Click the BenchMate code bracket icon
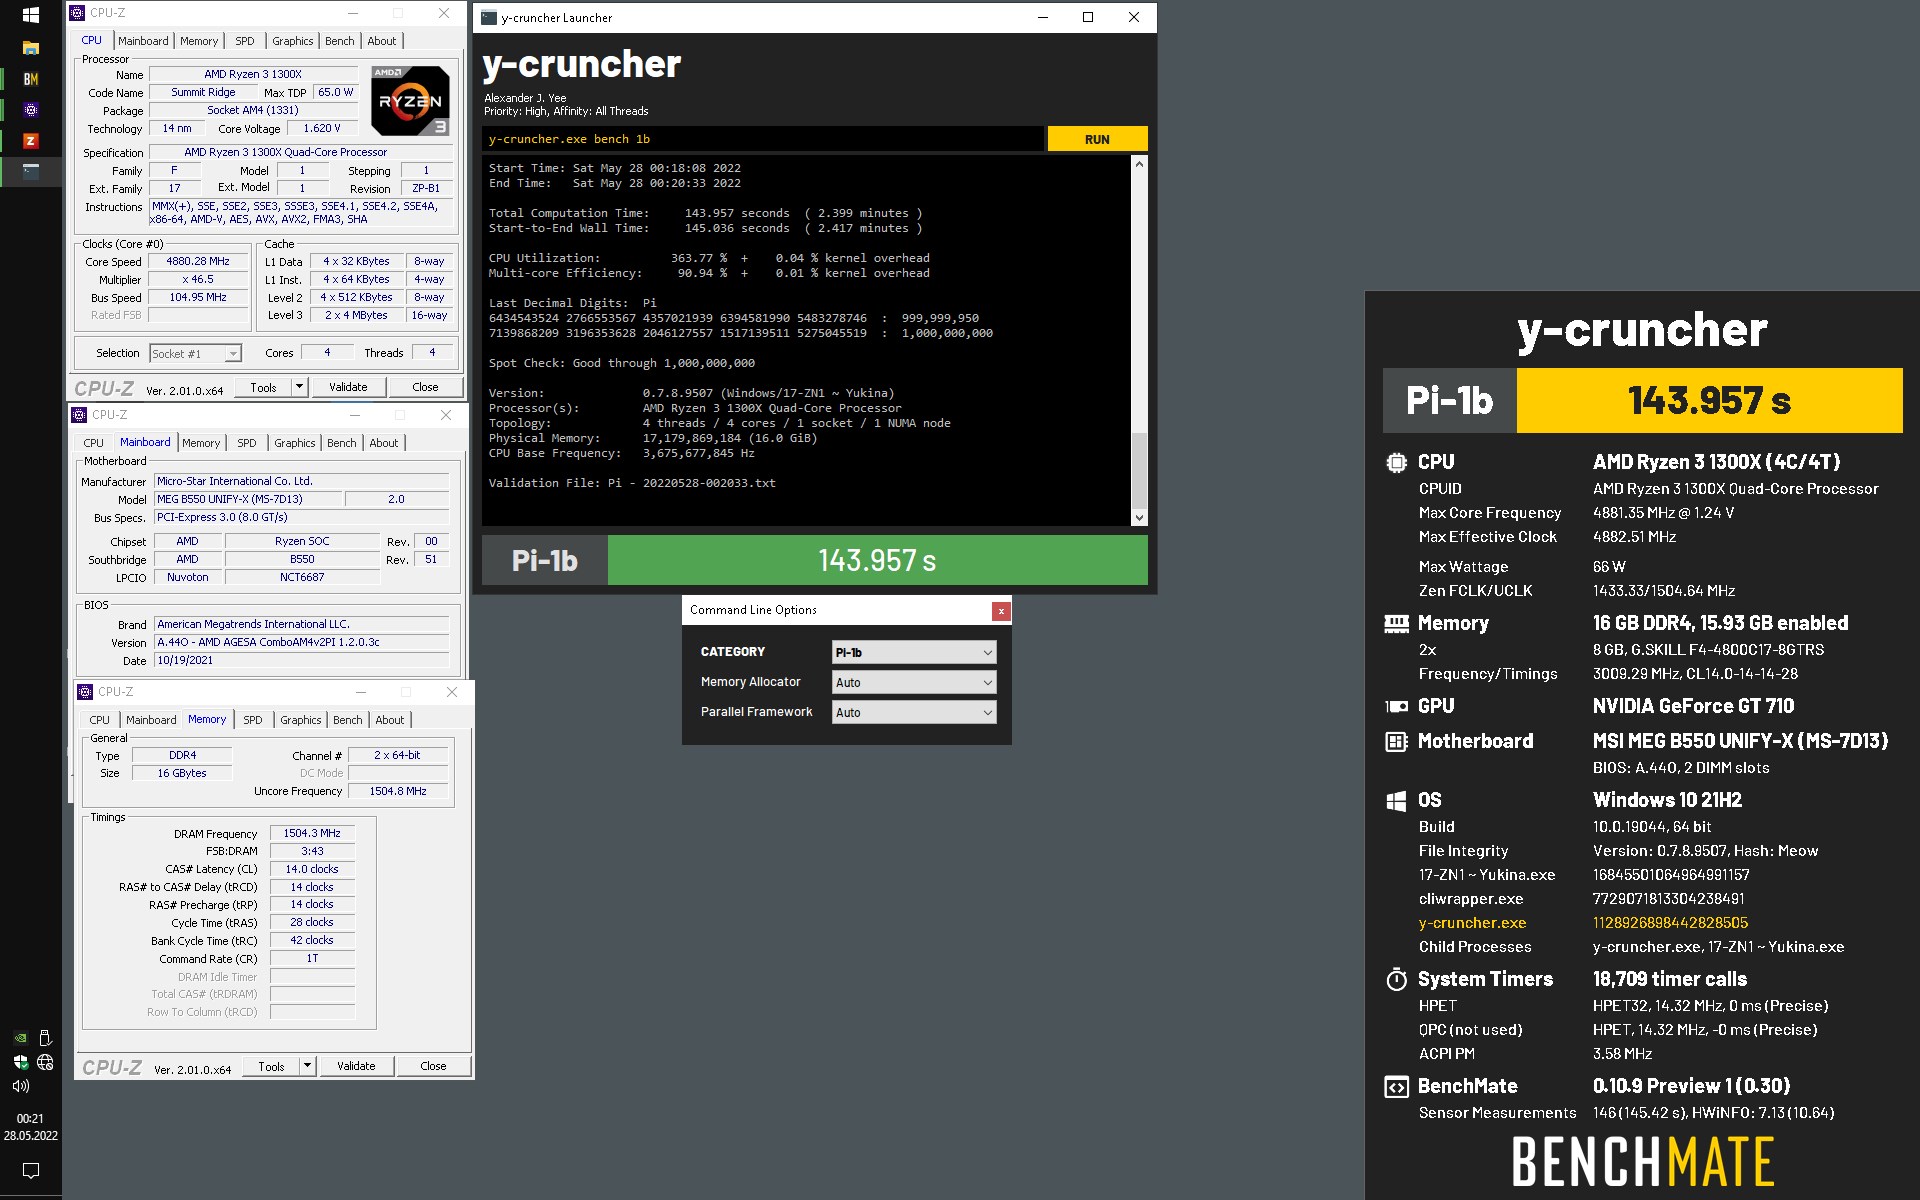 pyautogui.click(x=1396, y=1087)
